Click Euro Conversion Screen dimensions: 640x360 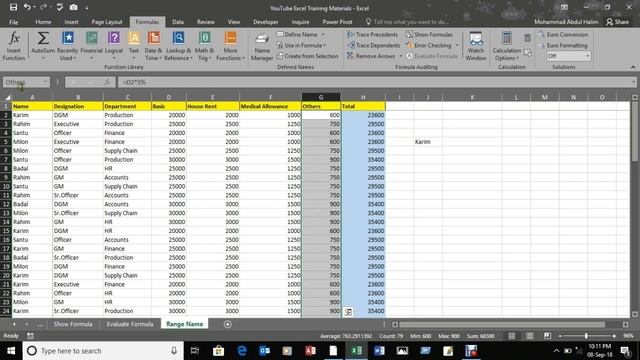pyautogui.click(x=563, y=35)
